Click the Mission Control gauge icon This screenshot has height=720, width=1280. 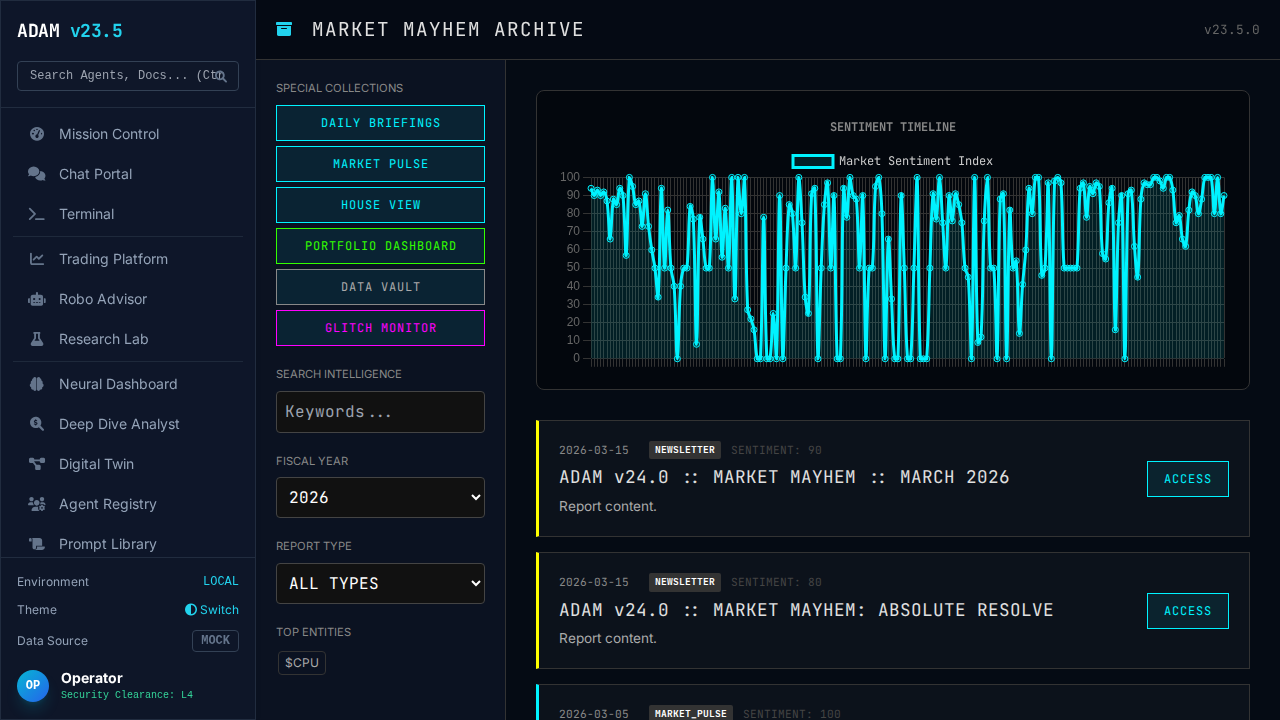[x=37, y=134]
